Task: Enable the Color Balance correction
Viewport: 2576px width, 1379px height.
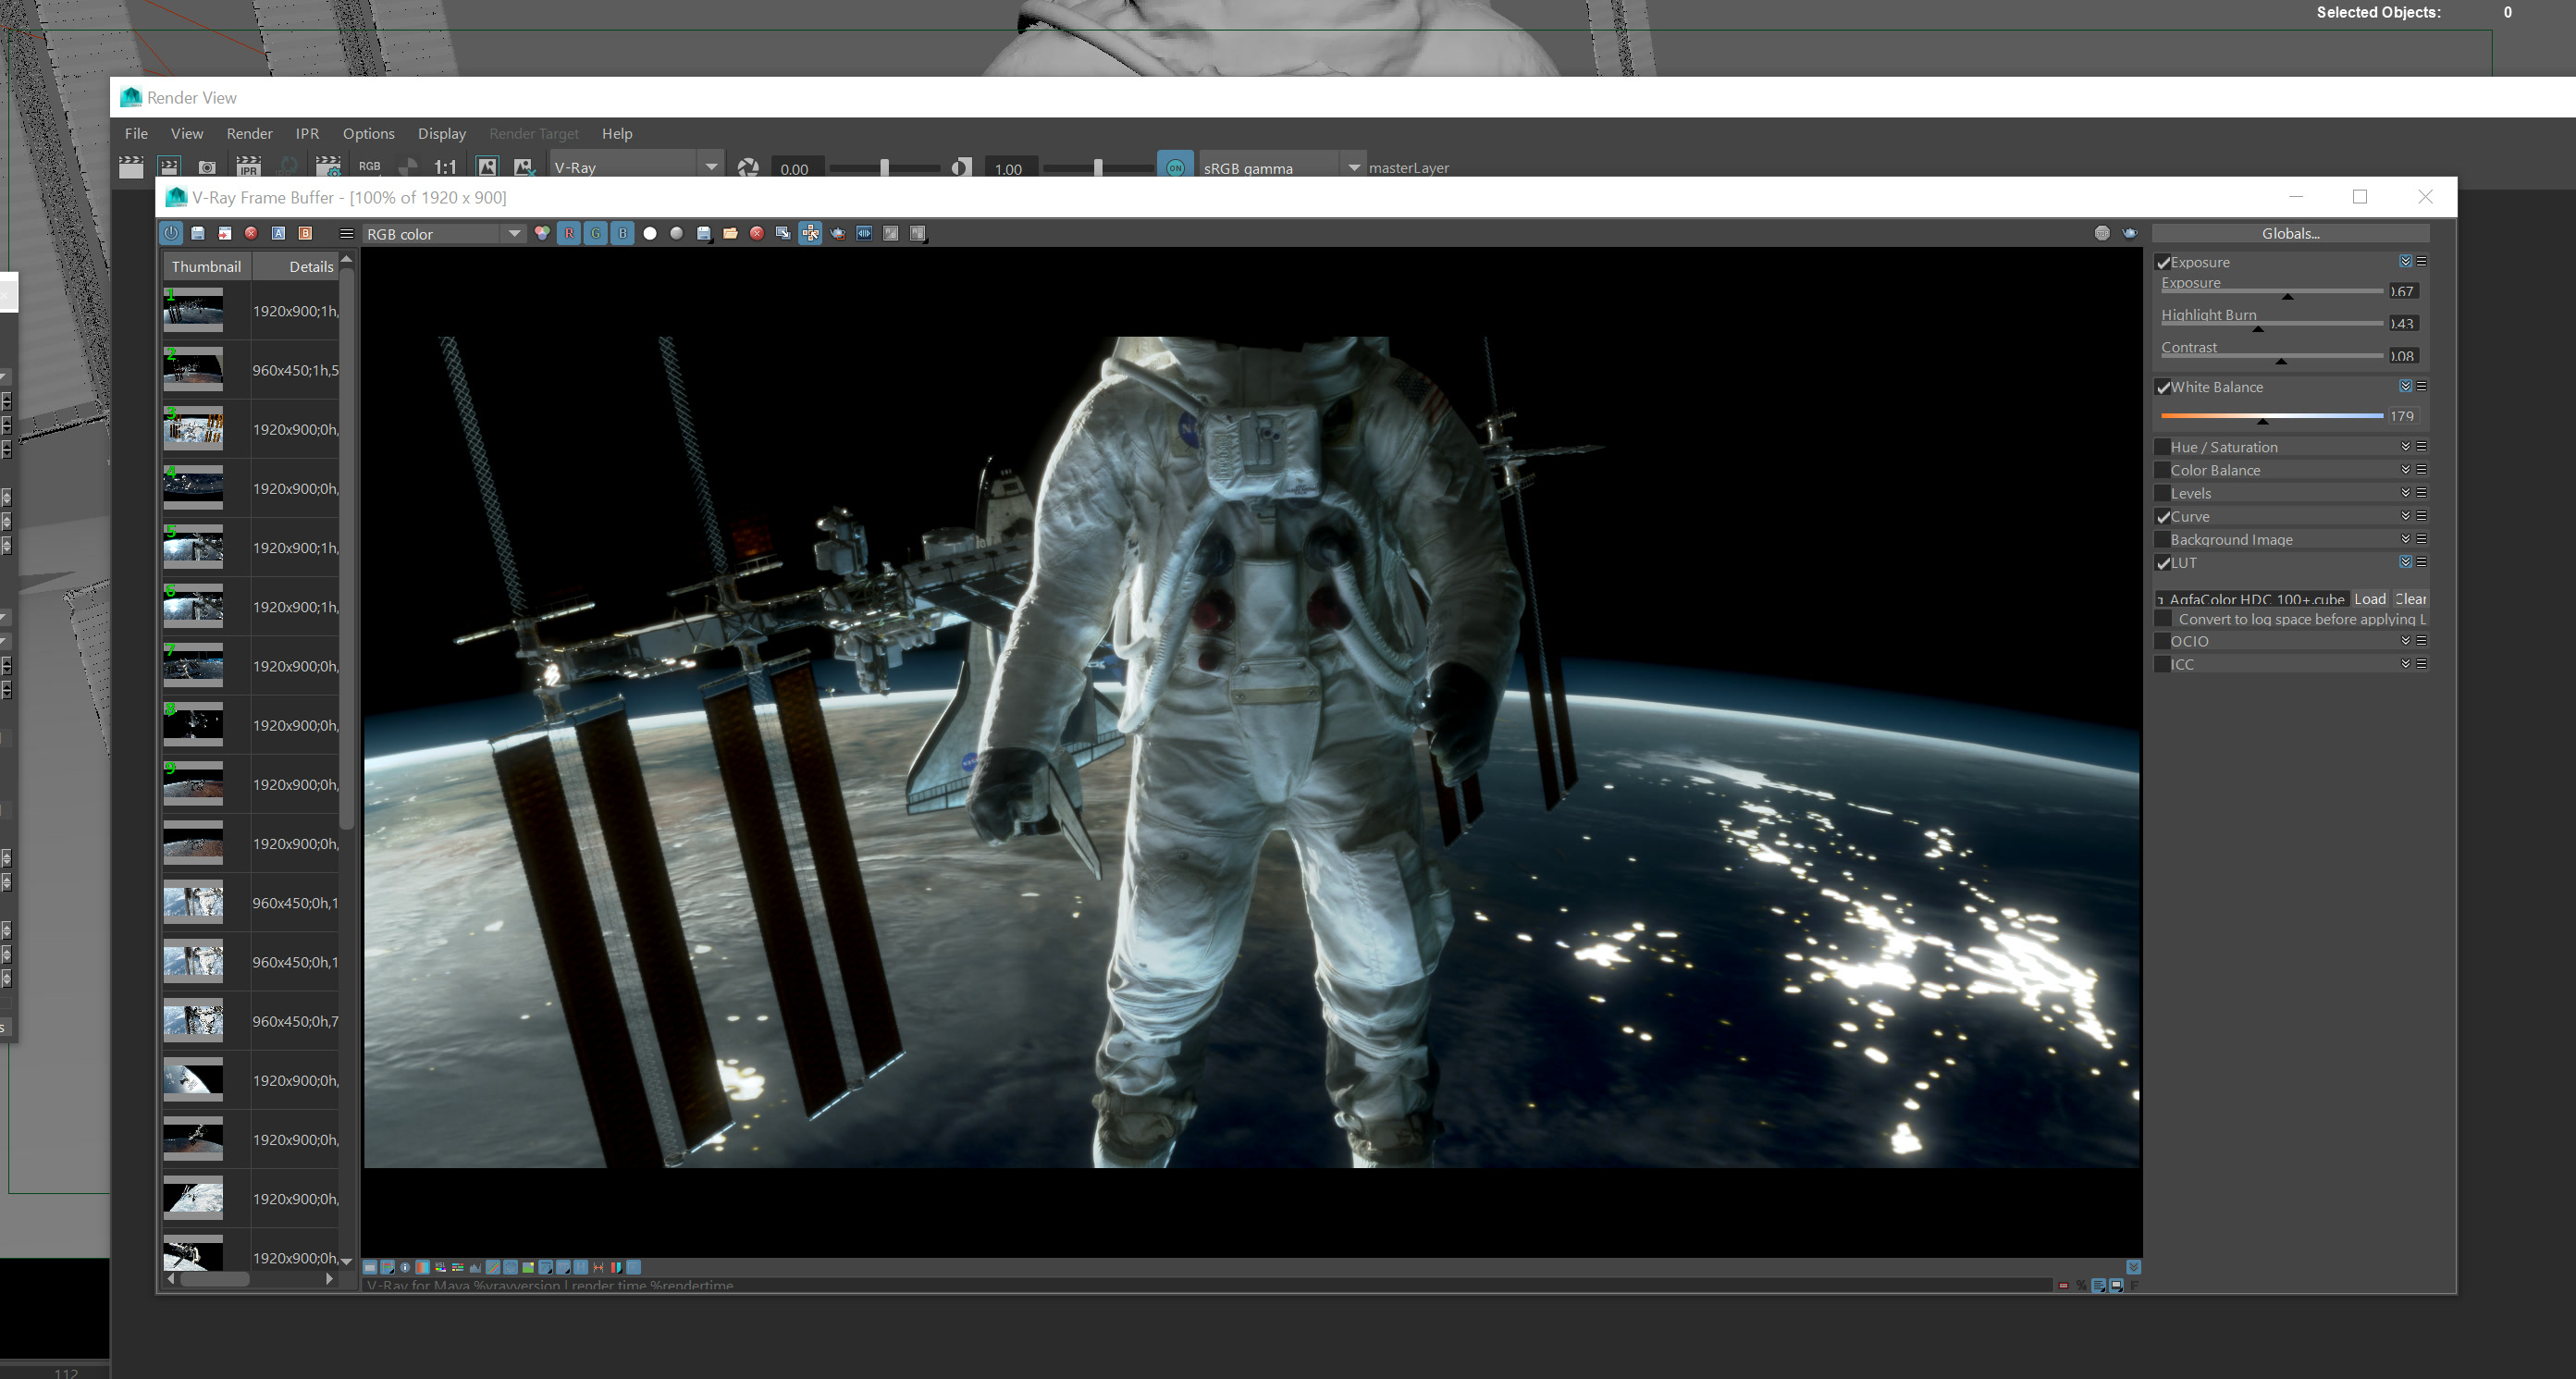Action: point(2163,470)
